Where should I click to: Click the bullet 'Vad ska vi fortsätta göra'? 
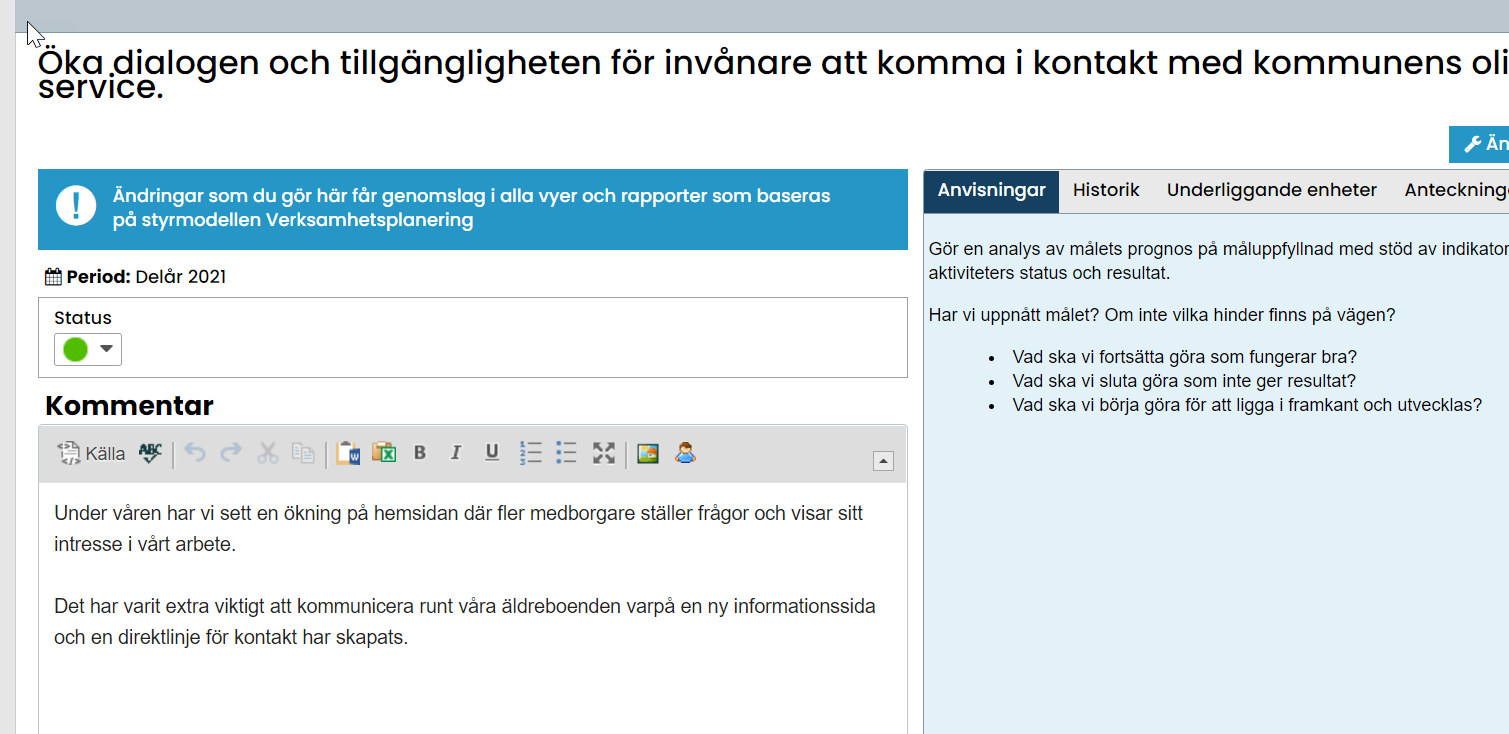coord(1184,357)
